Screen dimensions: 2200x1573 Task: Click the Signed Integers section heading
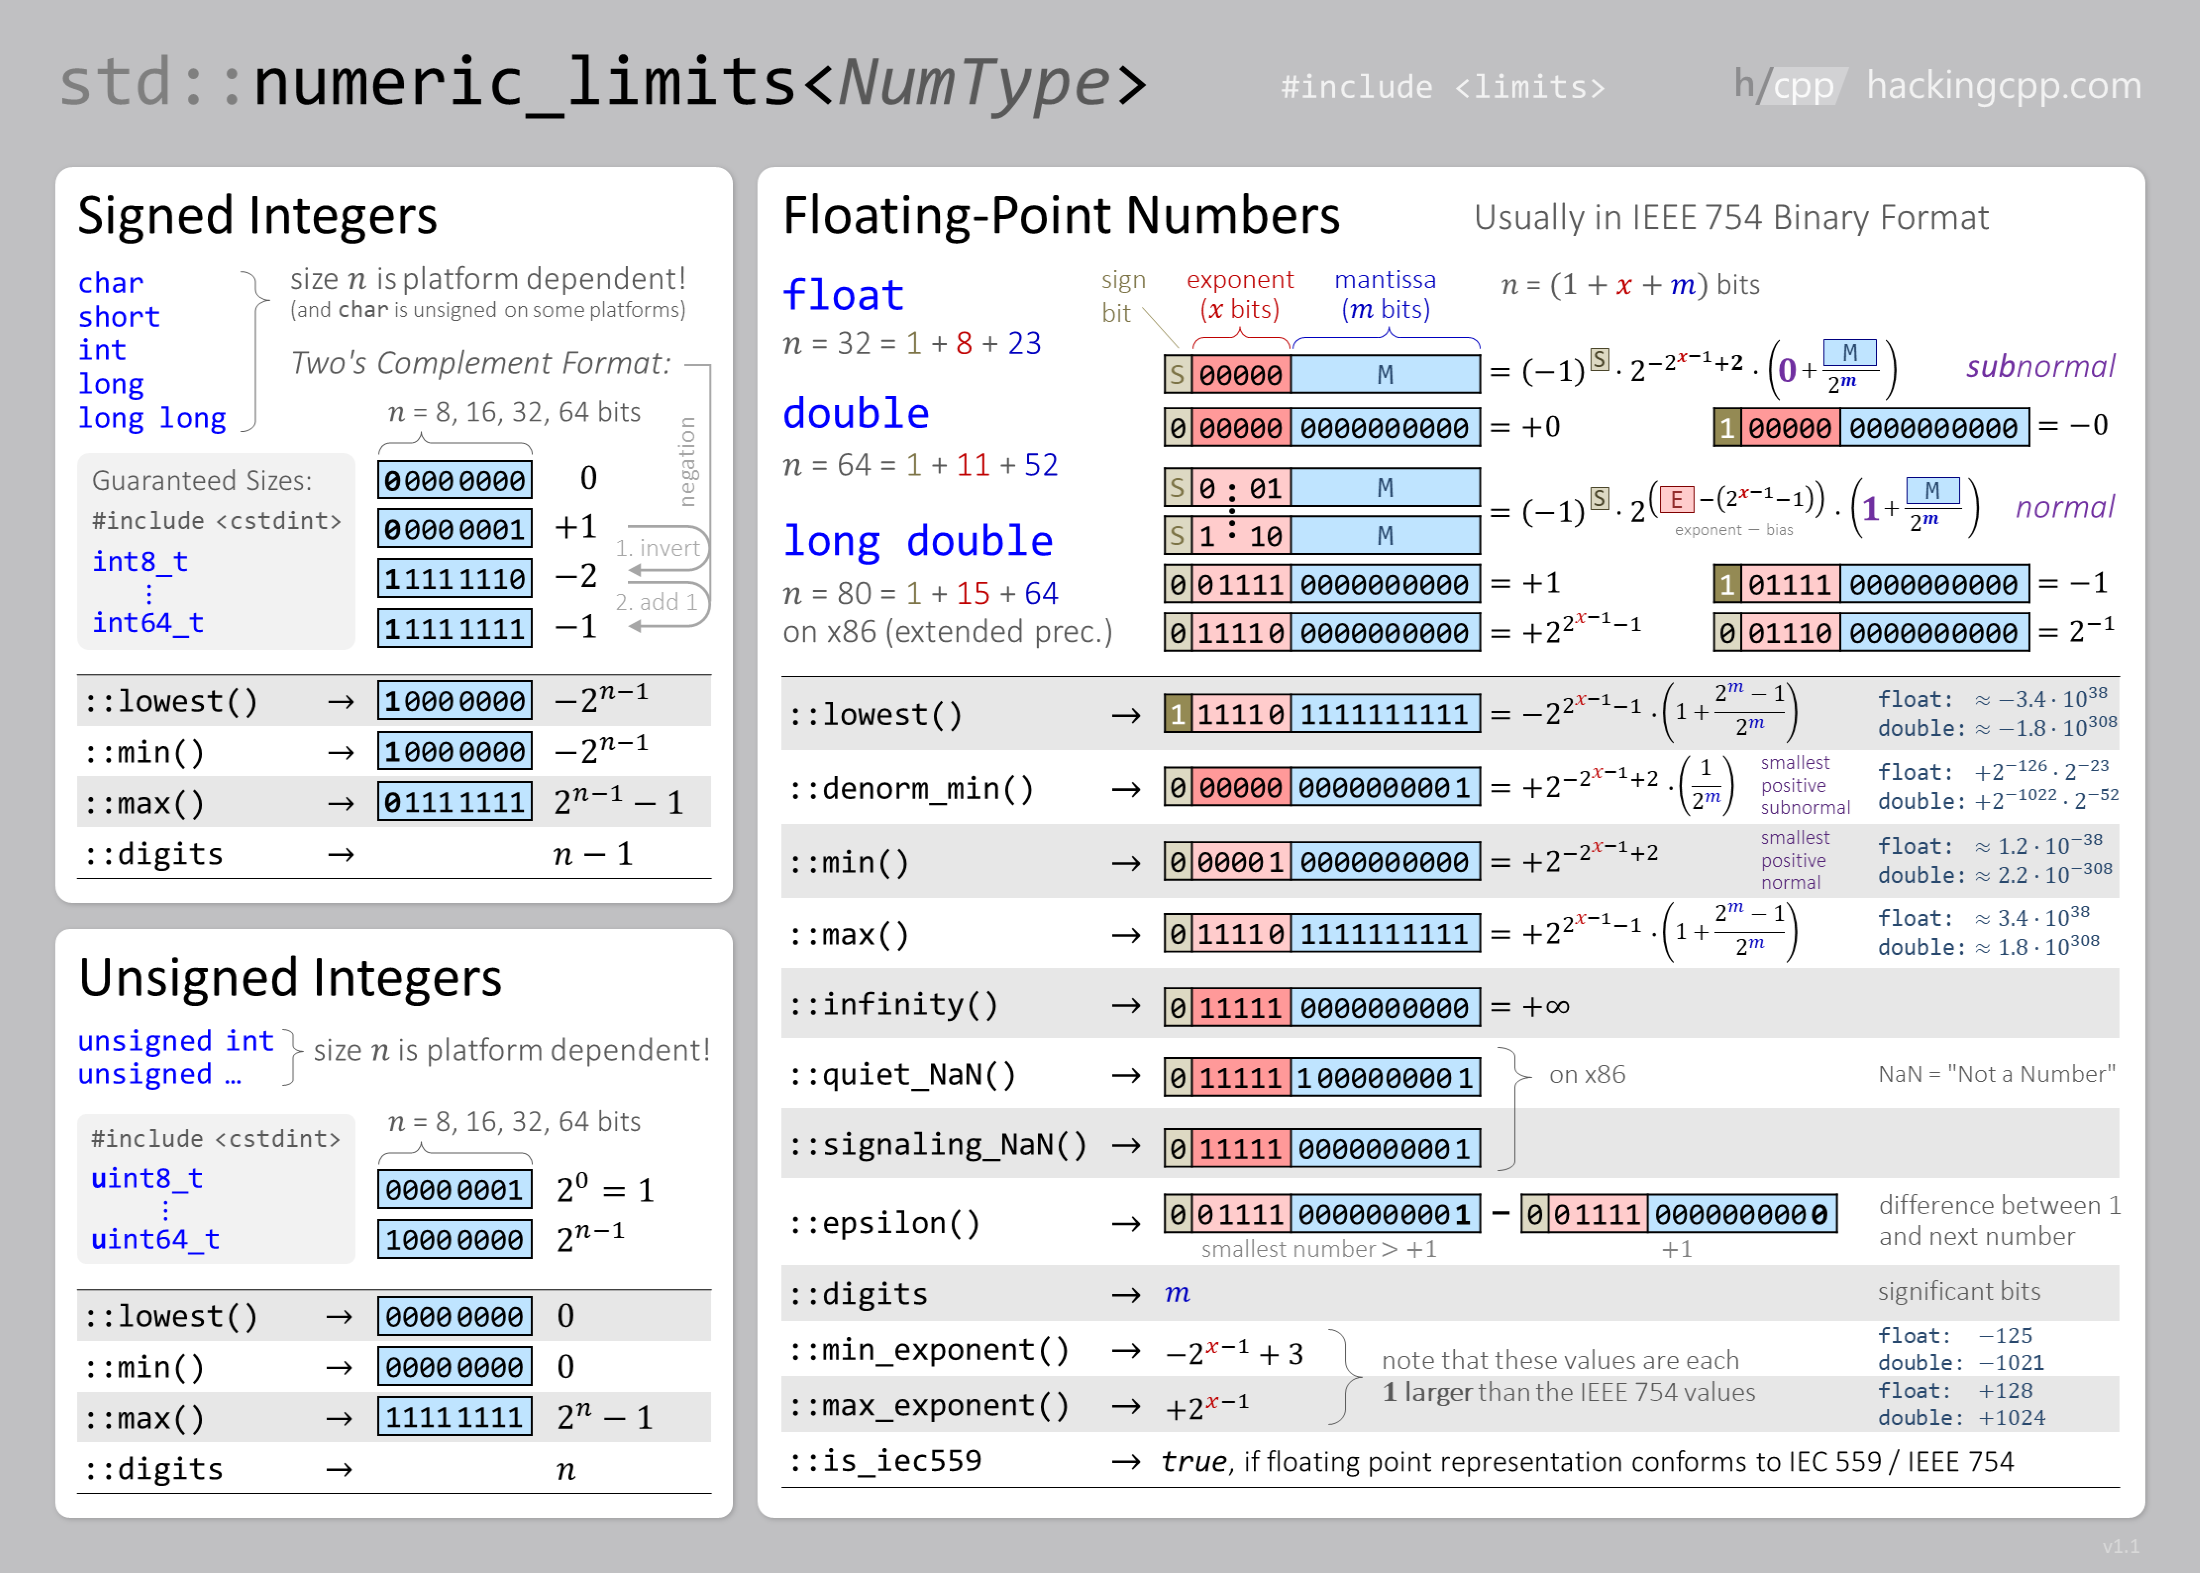[x=257, y=216]
